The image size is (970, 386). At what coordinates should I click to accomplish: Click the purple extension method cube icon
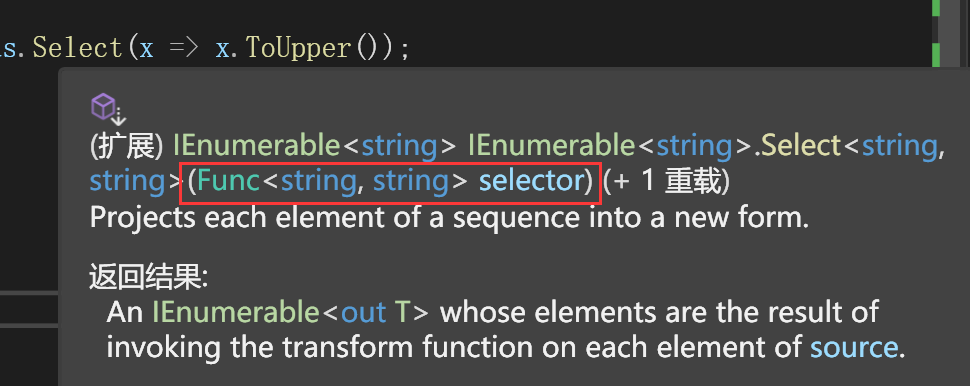tap(108, 109)
